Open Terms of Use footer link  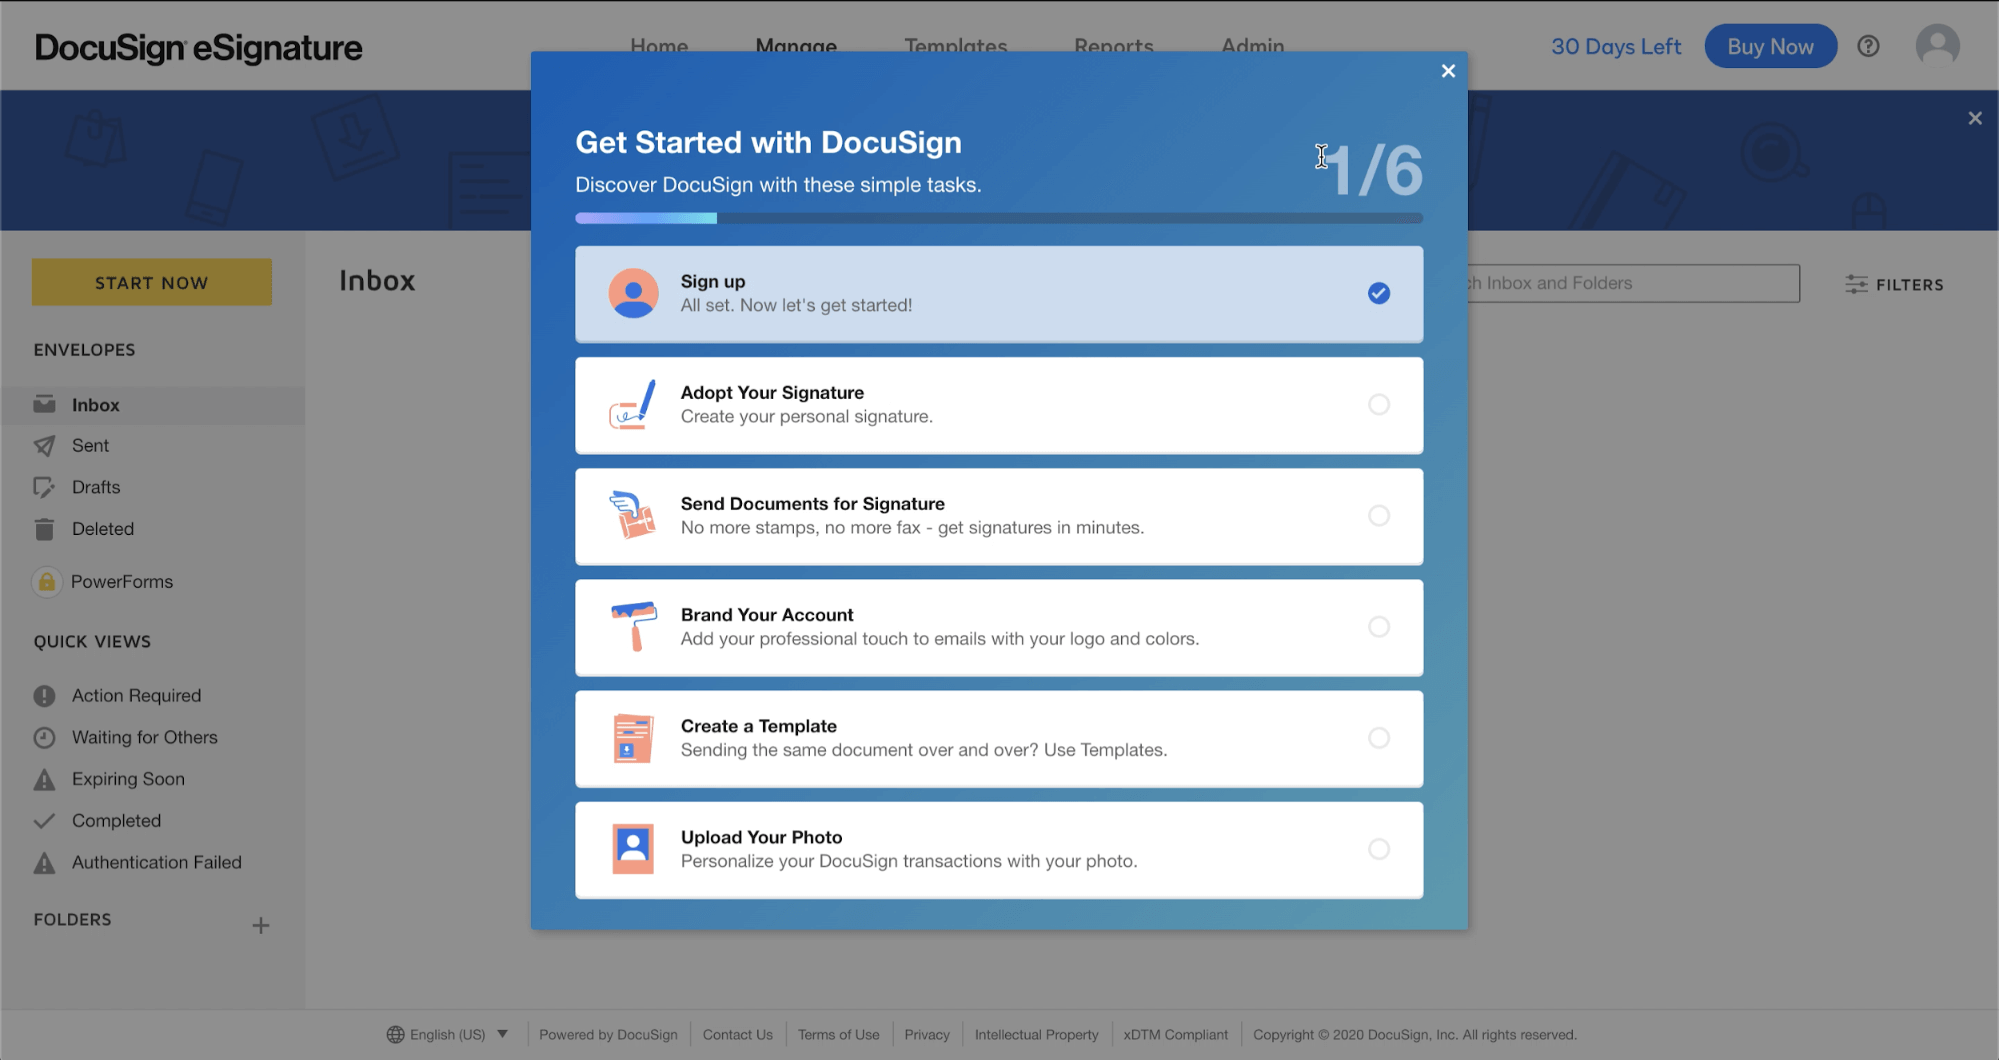click(839, 1035)
